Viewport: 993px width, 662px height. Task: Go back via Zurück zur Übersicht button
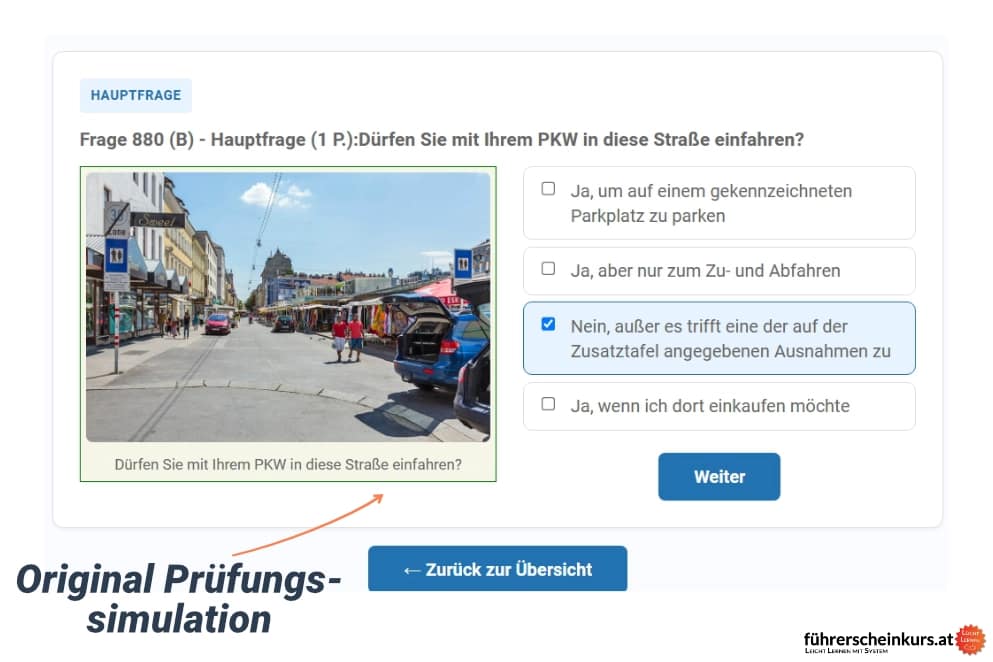tap(497, 568)
